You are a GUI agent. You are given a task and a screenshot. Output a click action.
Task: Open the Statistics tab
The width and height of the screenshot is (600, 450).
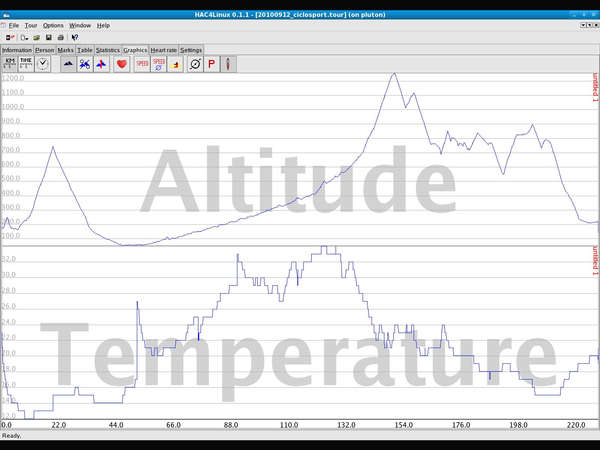click(x=108, y=49)
